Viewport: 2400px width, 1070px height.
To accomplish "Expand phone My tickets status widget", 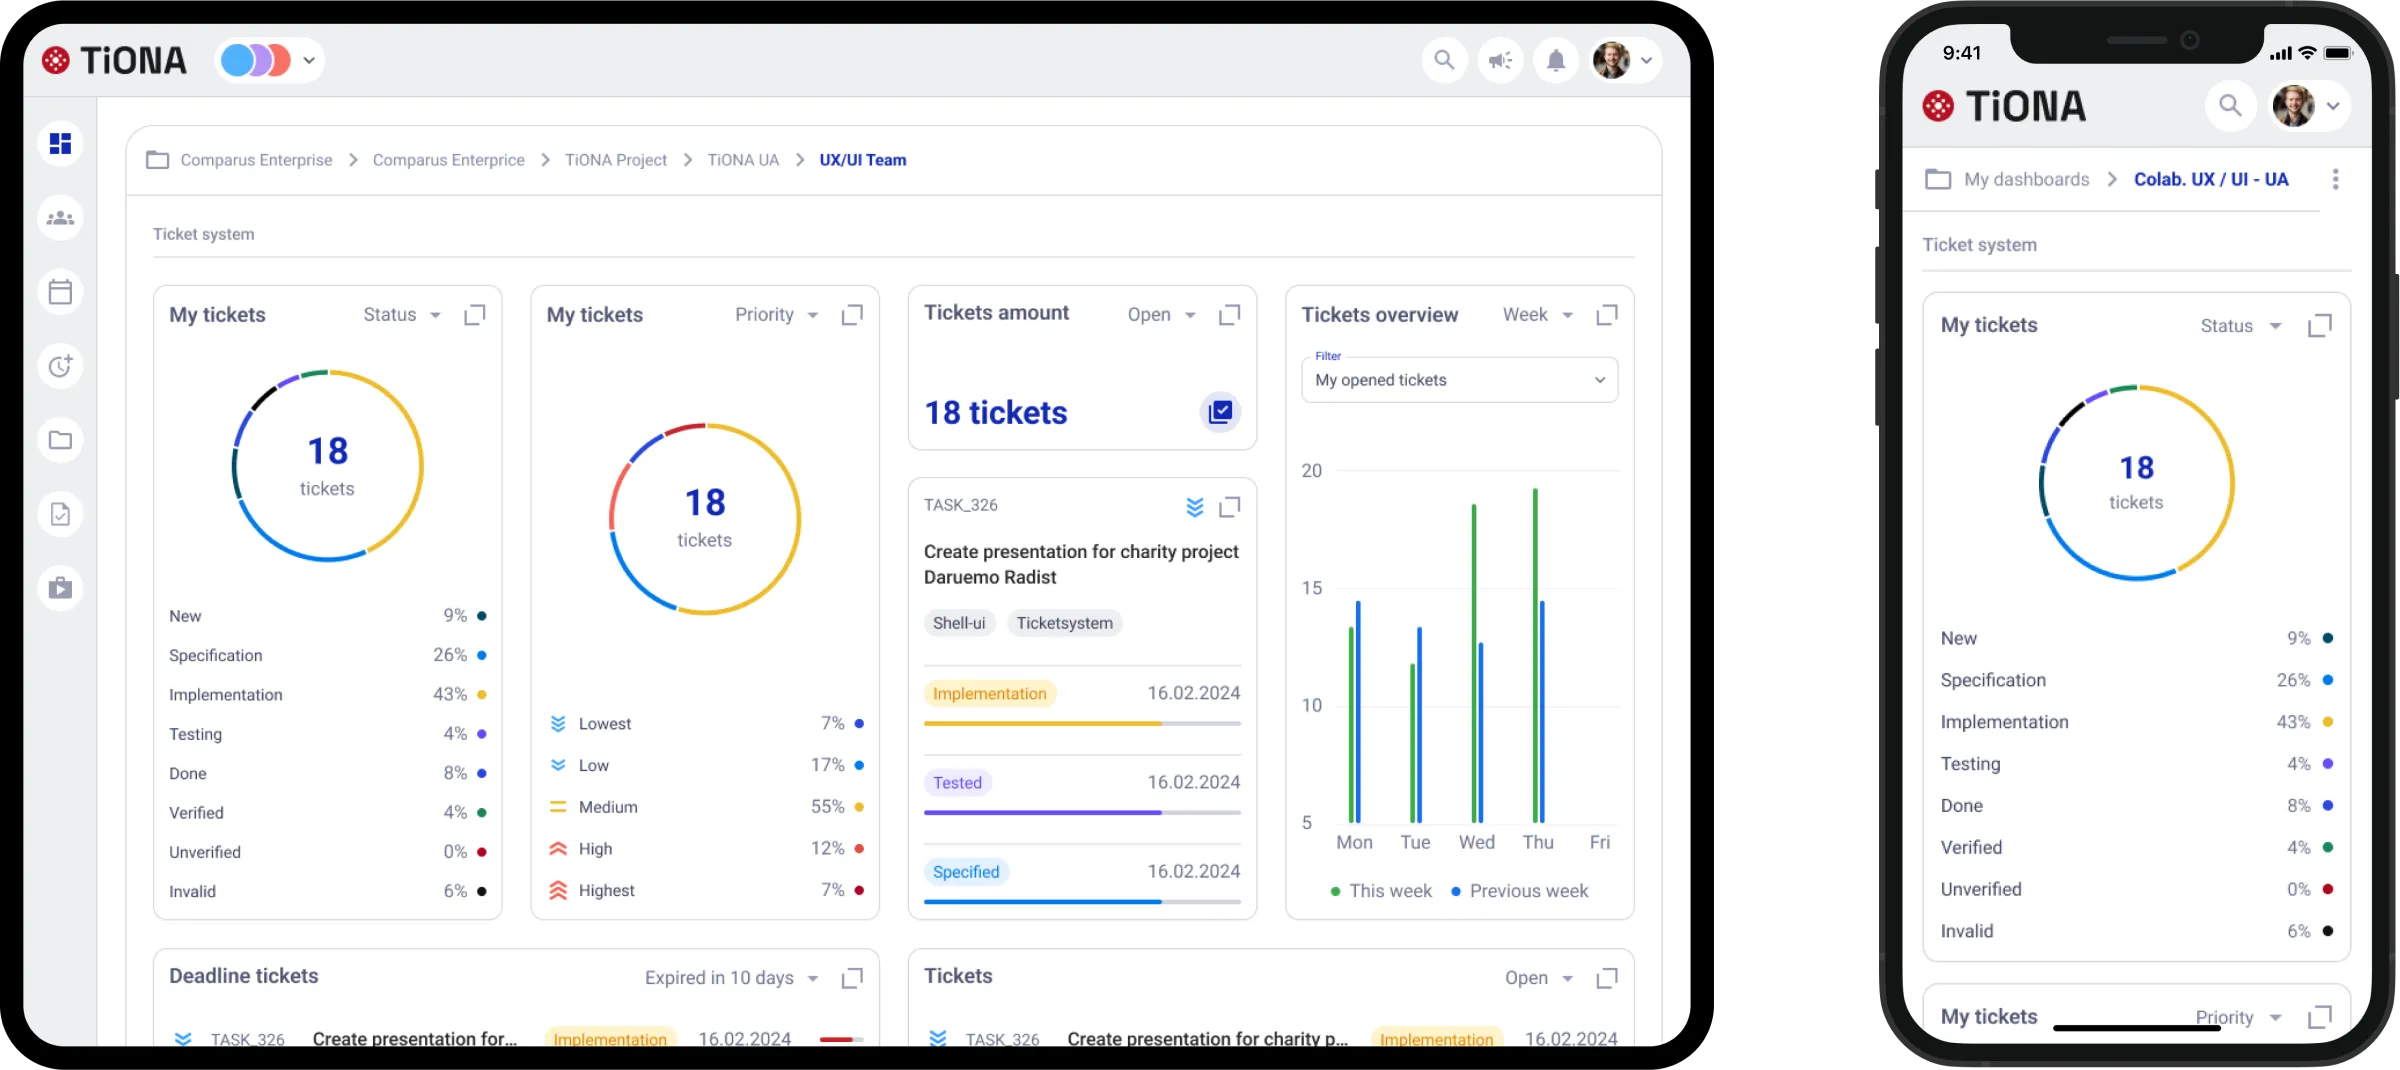I will point(2320,326).
